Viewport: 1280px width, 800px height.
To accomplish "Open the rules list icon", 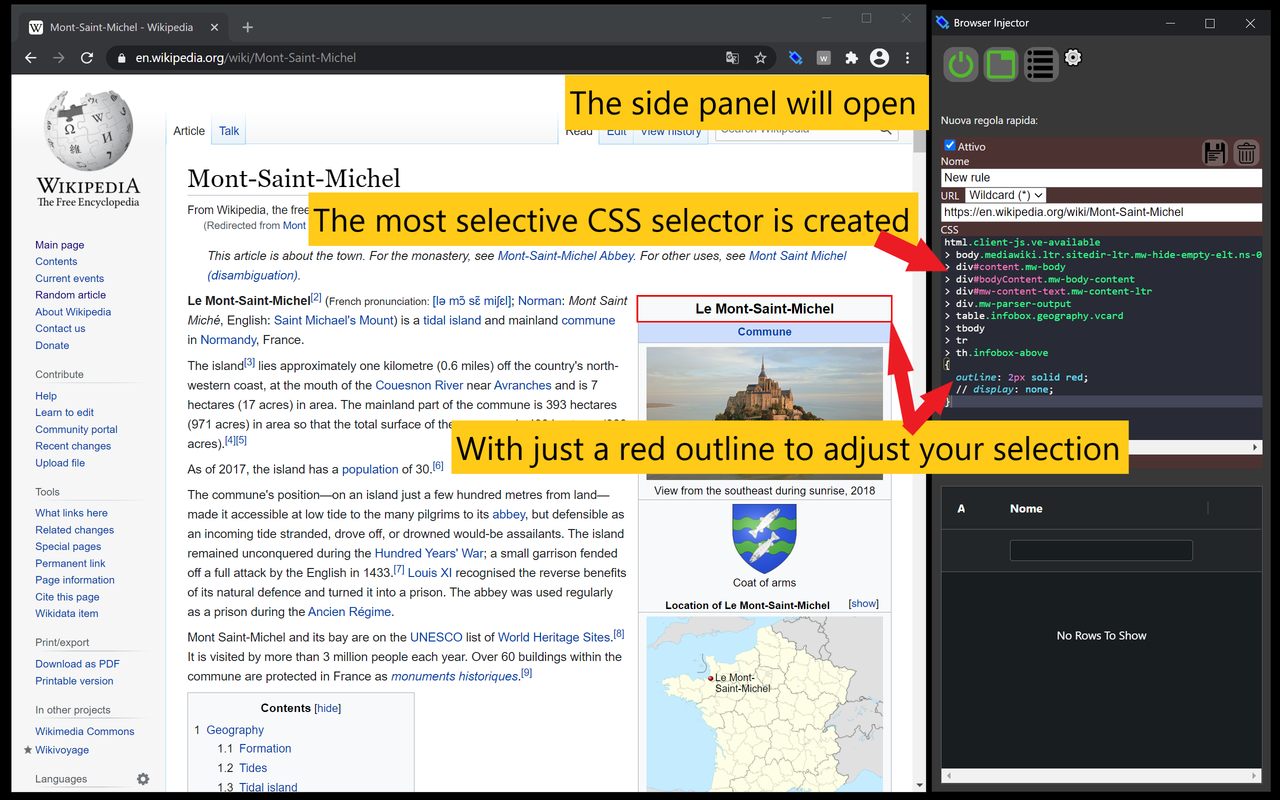I will click(x=1040, y=63).
